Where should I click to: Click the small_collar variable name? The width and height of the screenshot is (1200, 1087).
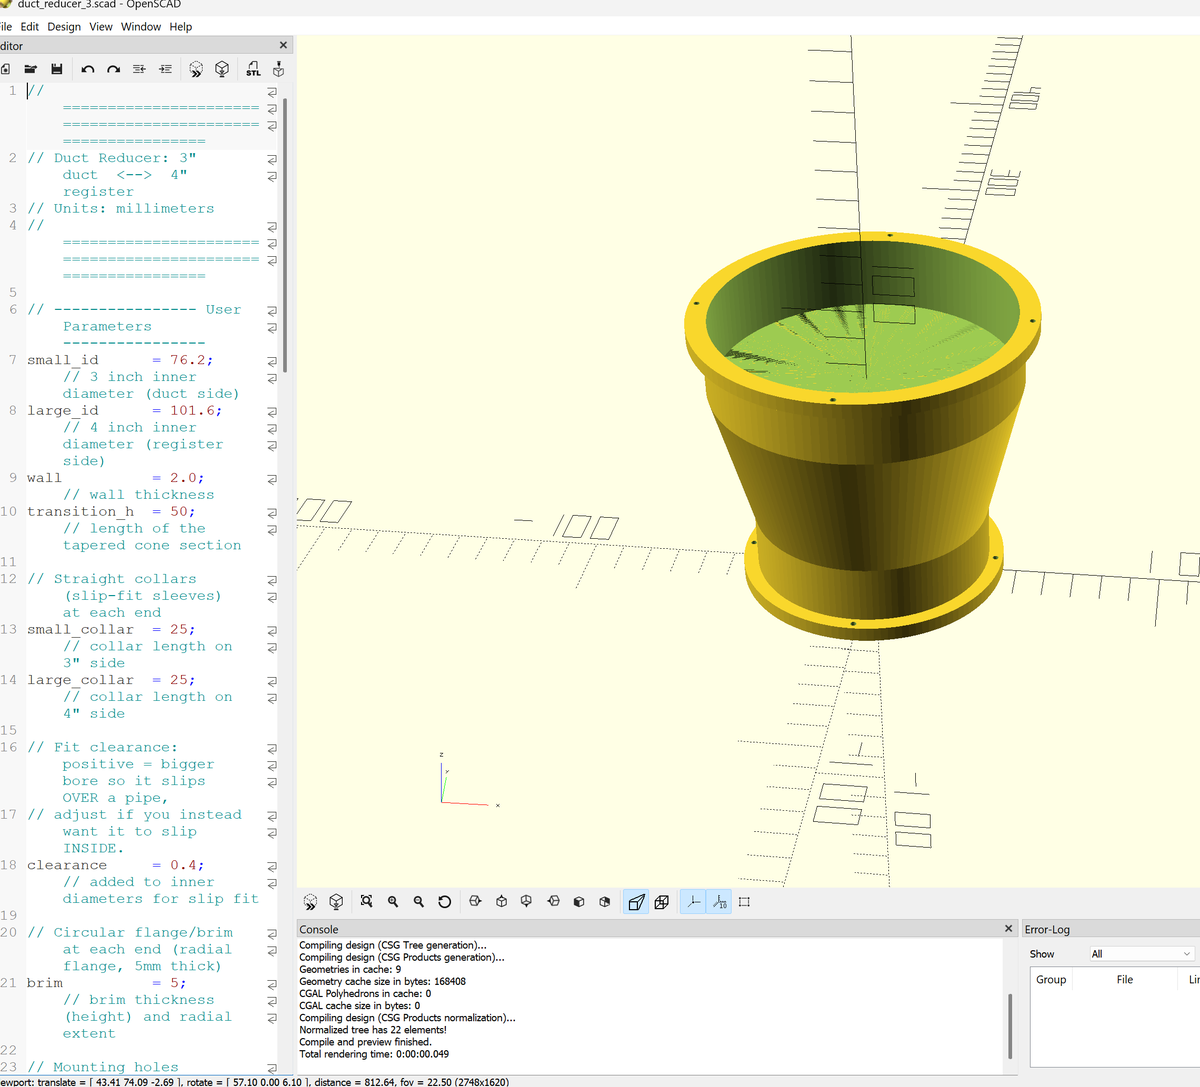coord(80,630)
